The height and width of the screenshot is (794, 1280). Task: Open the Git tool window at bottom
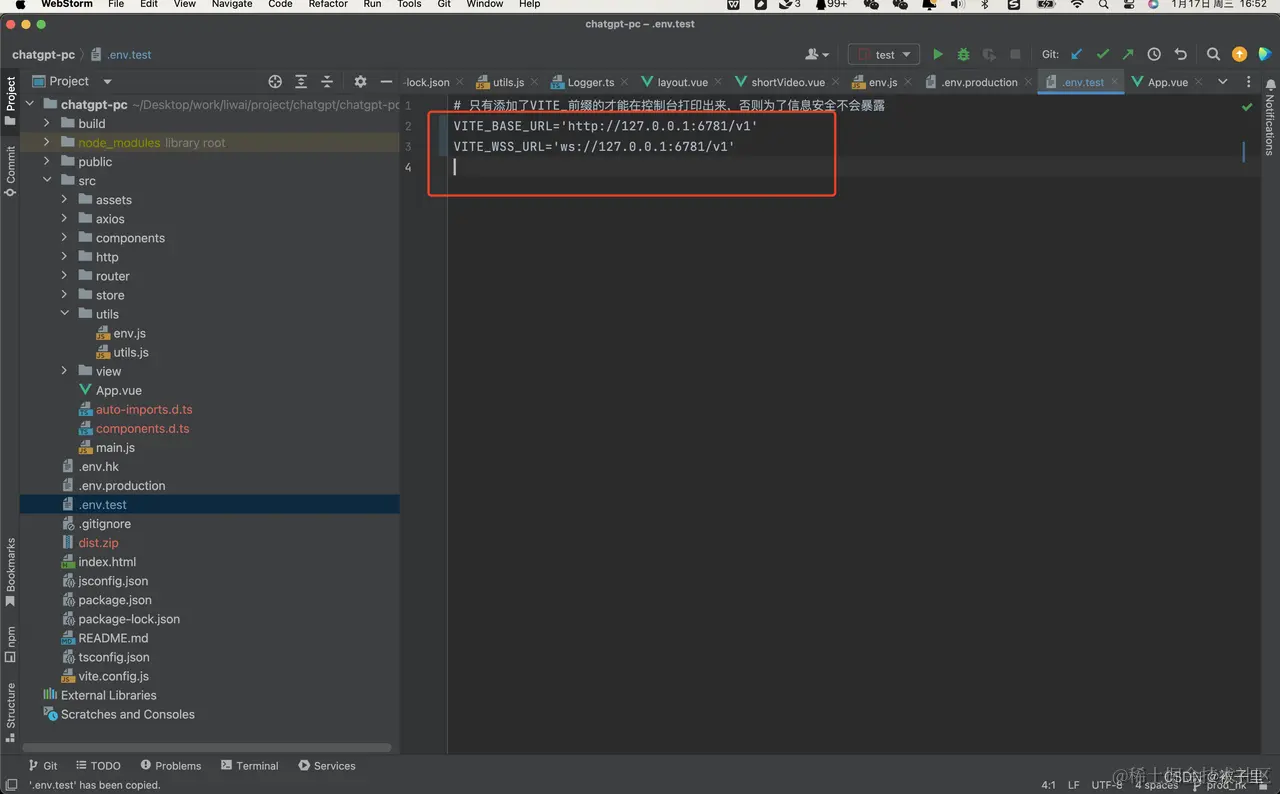(x=43, y=766)
